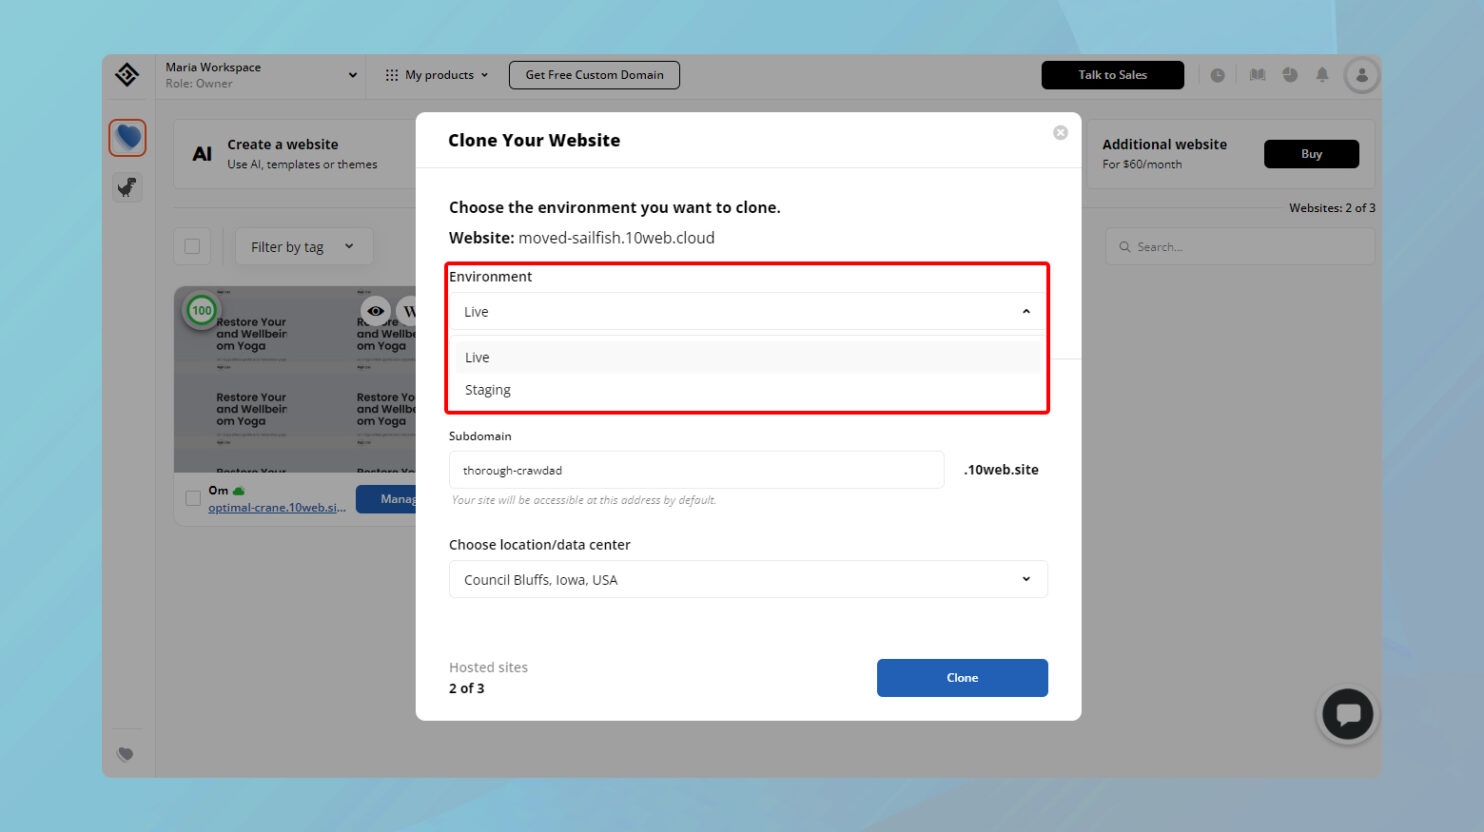Open your profile avatar menu
Image resolution: width=1484 pixels, height=832 pixels.
click(1362, 74)
